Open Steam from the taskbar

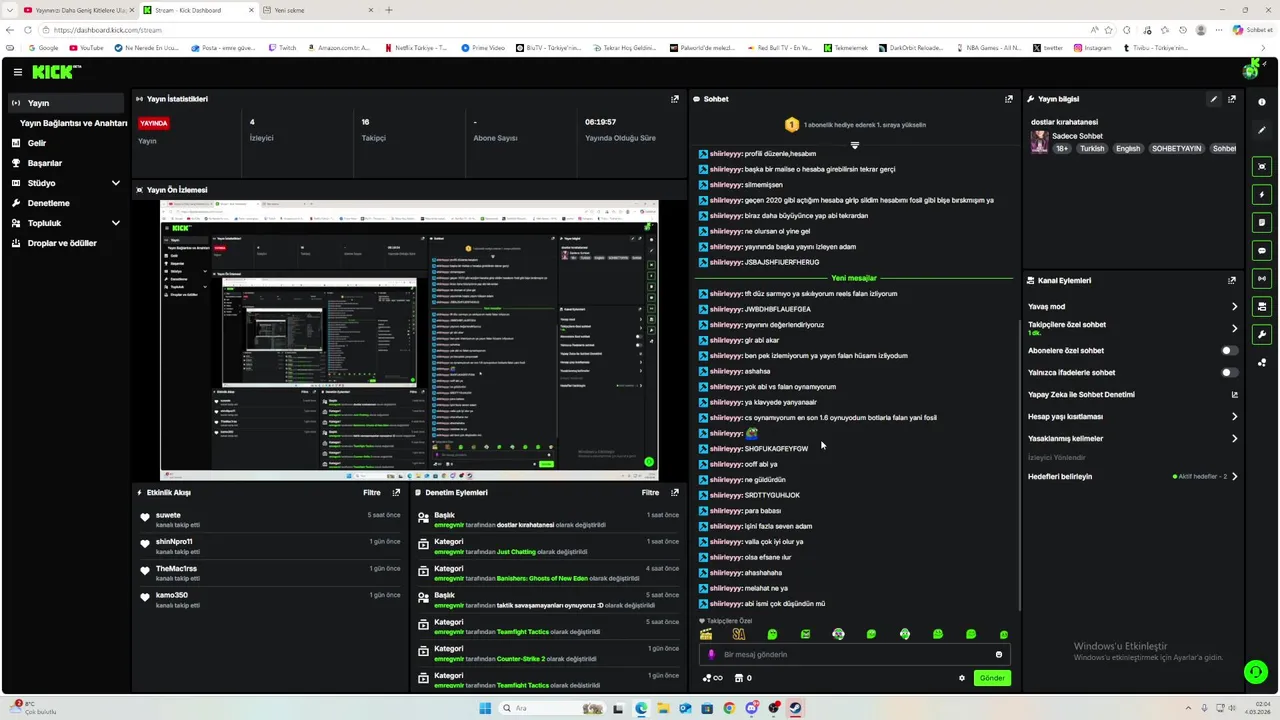coord(796,708)
